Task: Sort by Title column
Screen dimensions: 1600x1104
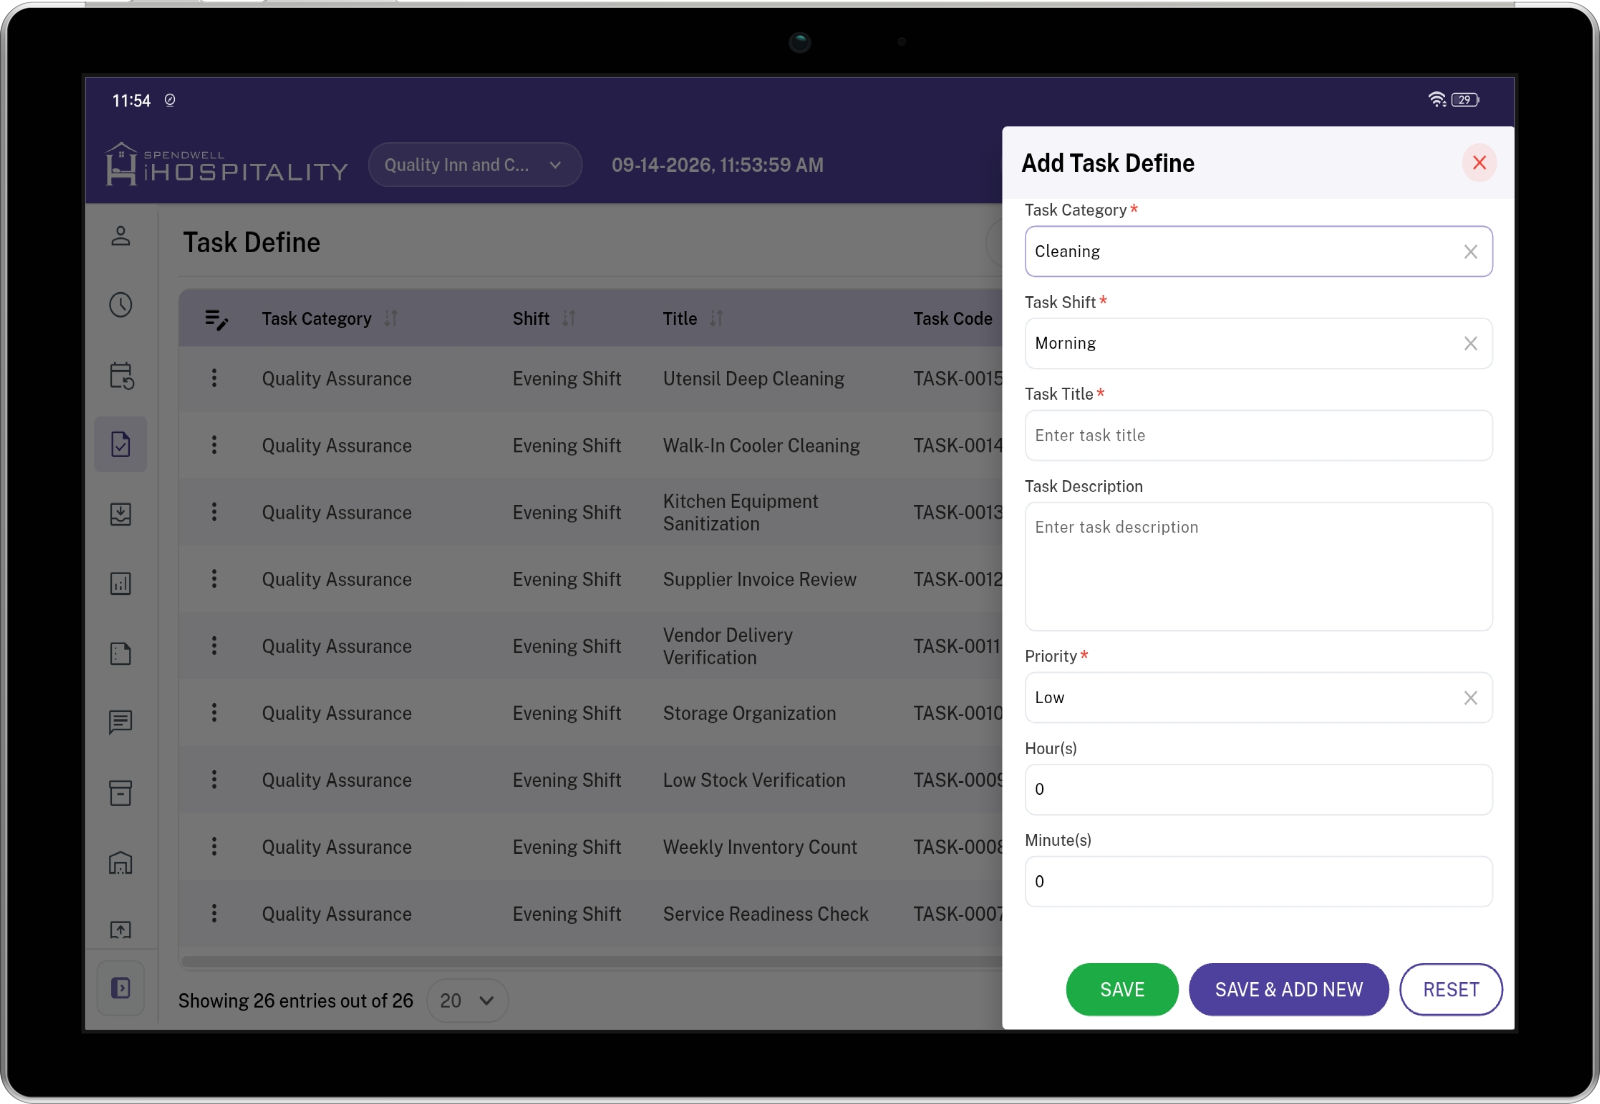Action: pos(716,319)
